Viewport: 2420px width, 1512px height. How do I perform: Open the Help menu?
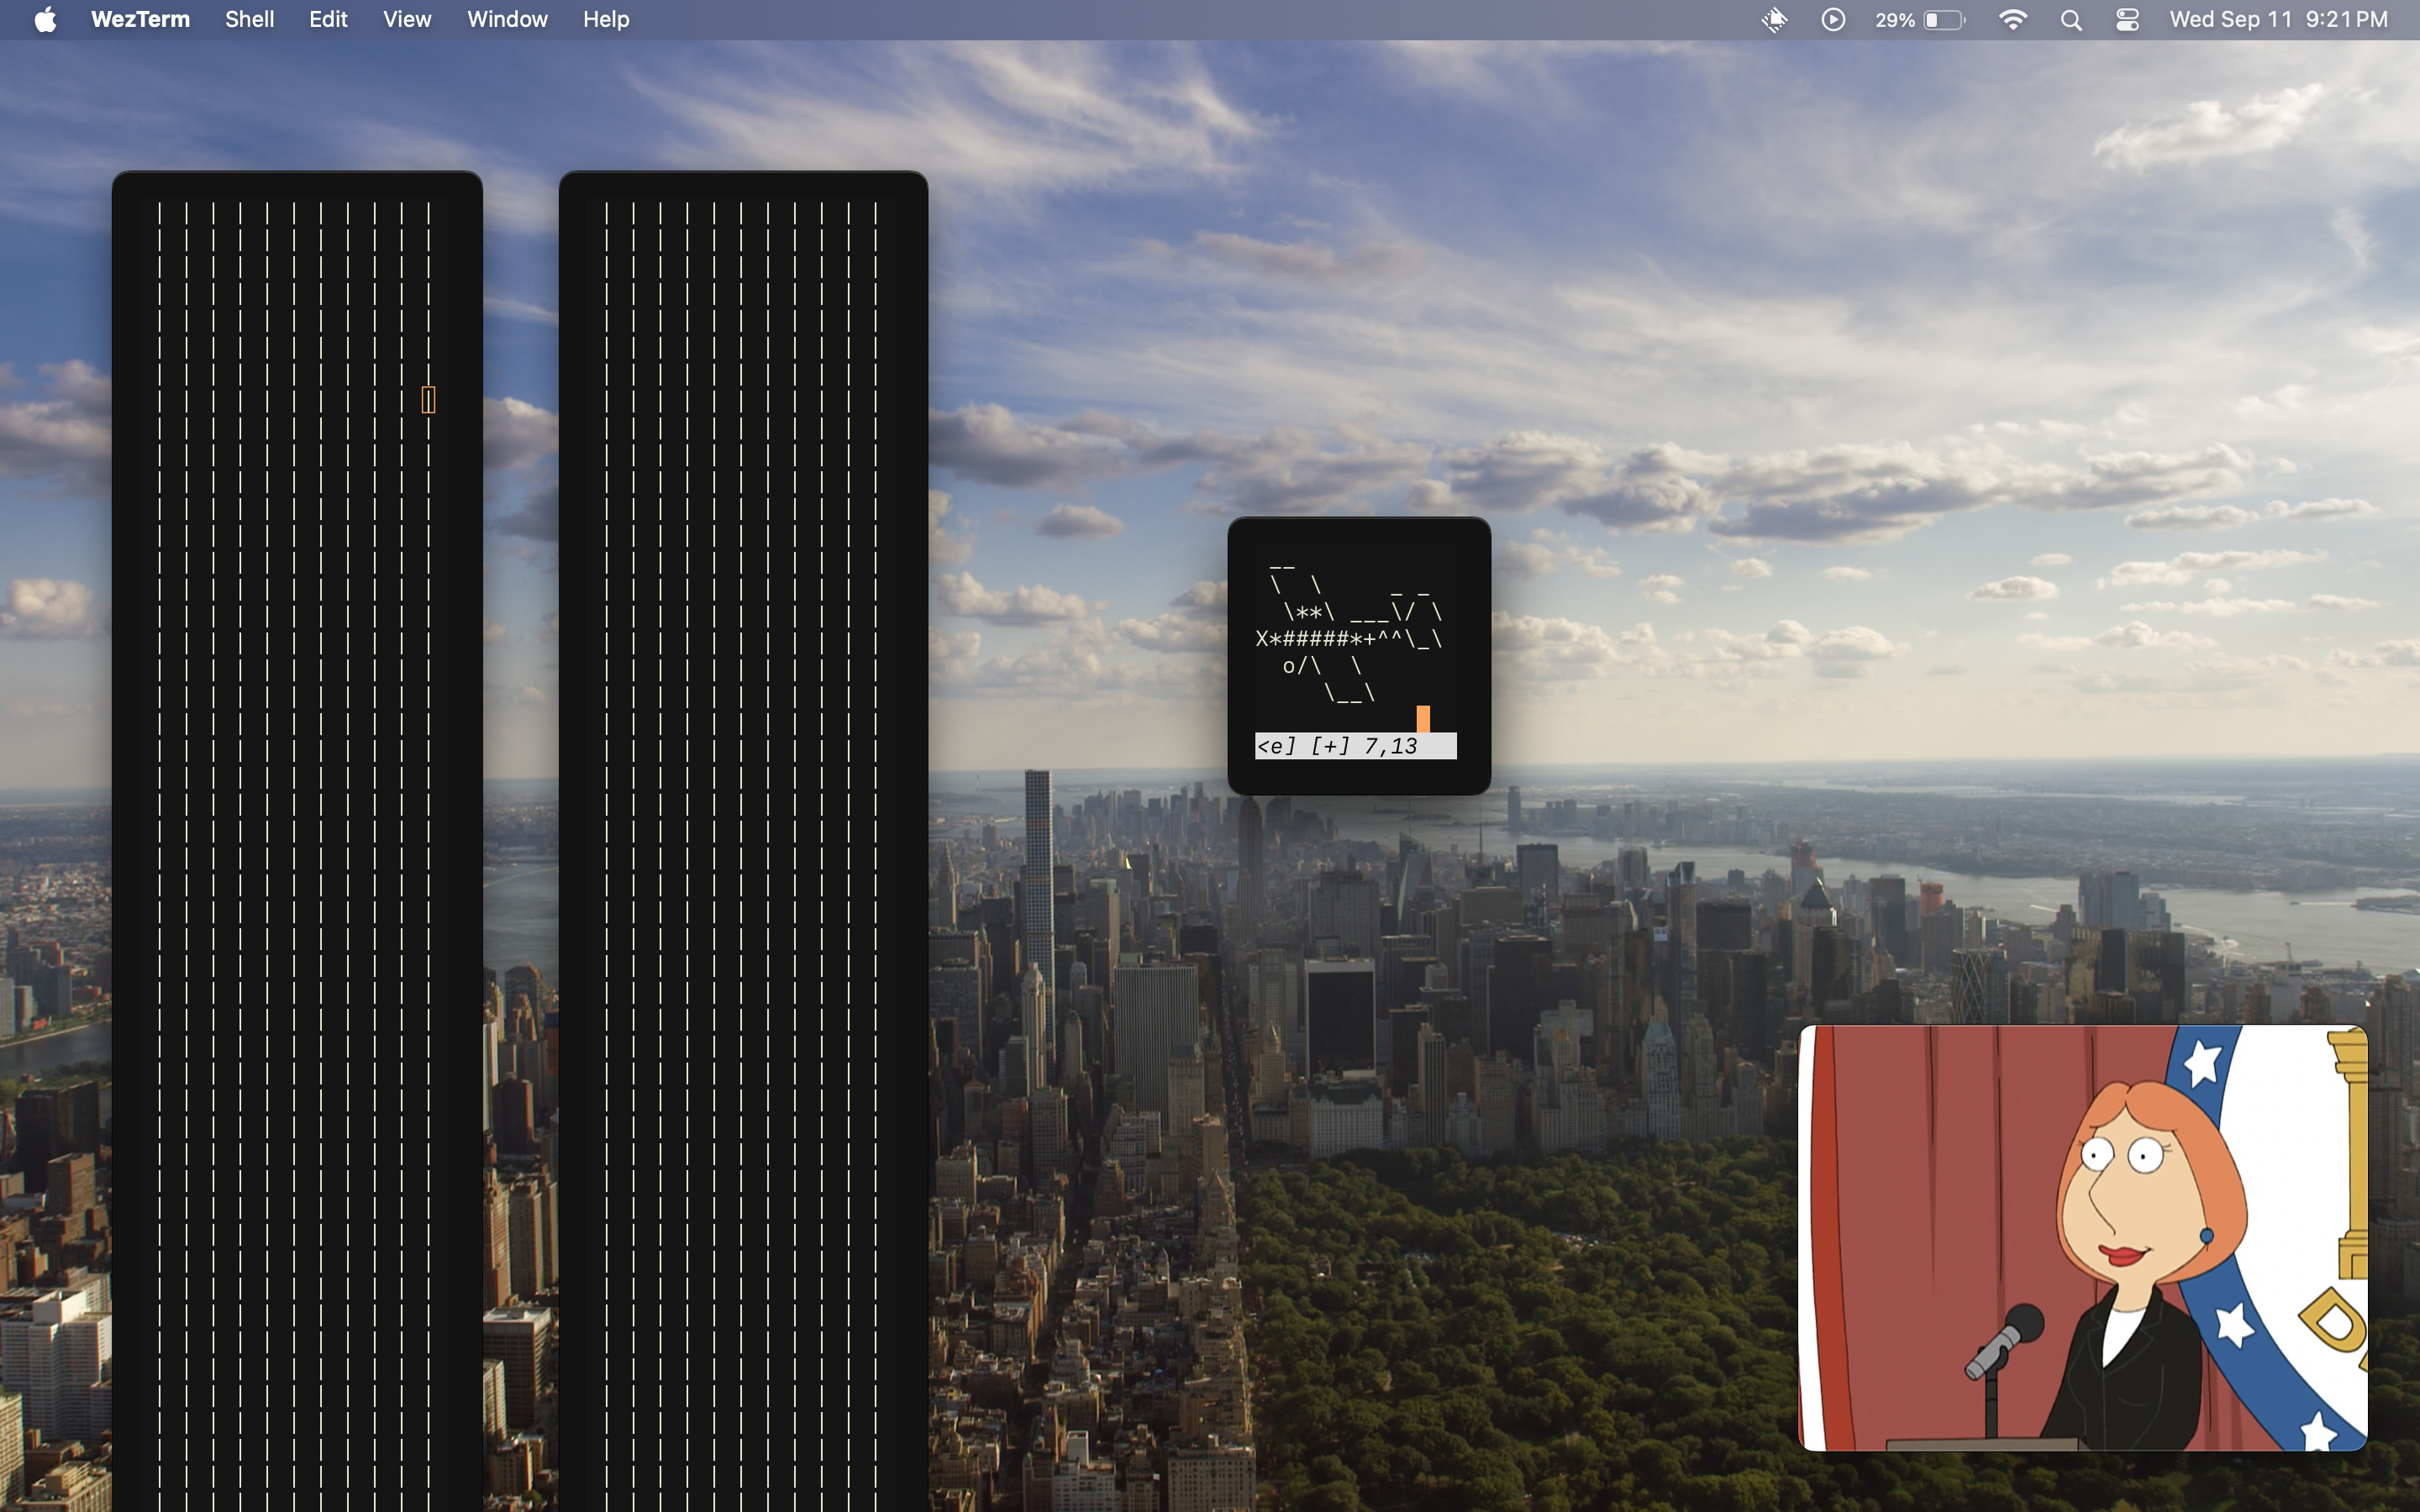[606, 19]
